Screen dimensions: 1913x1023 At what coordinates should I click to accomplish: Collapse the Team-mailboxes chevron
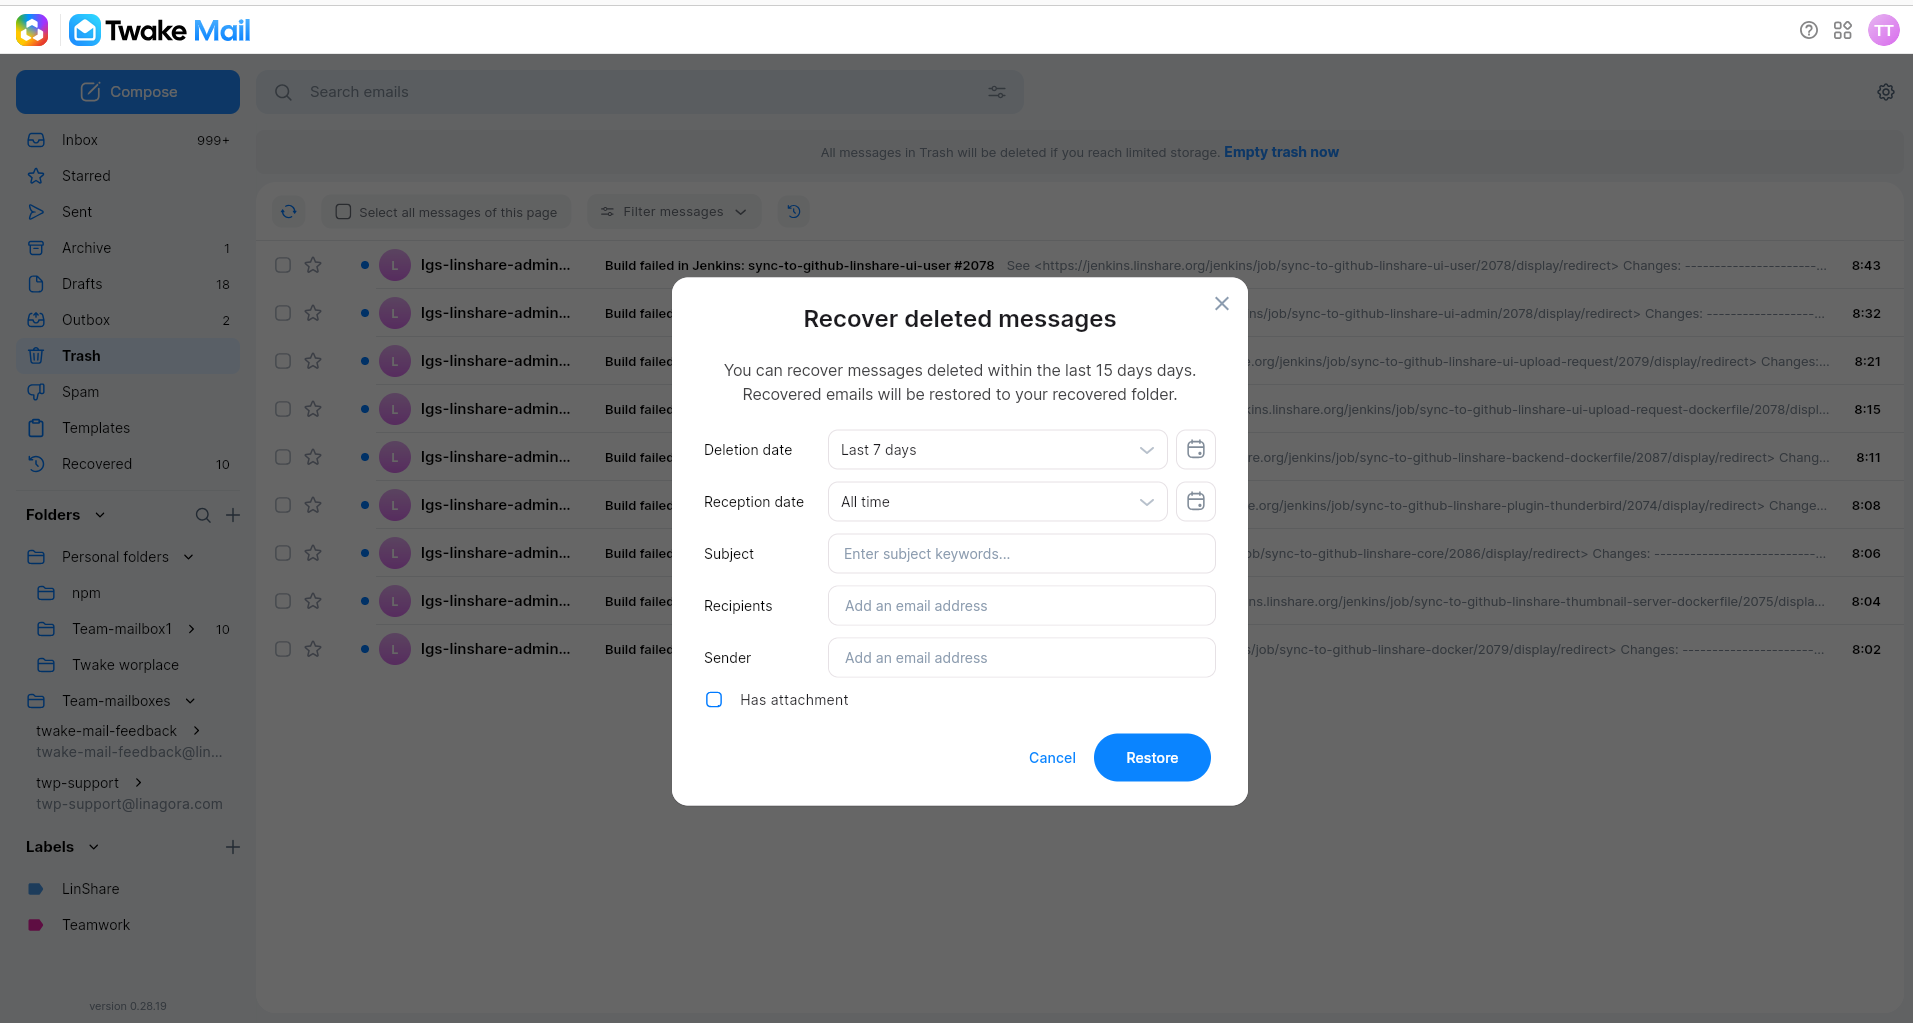point(190,701)
